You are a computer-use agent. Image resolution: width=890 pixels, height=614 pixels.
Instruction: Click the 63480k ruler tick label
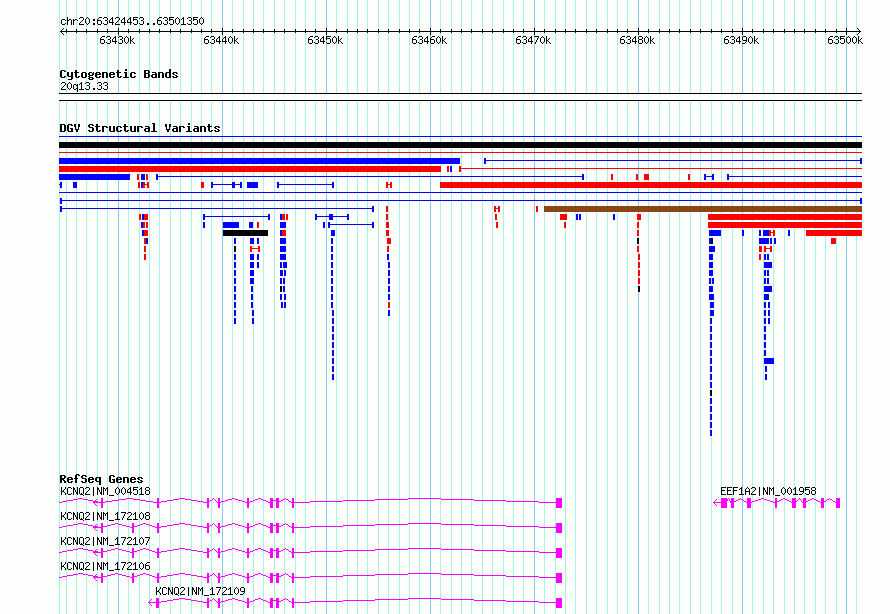[637, 40]
